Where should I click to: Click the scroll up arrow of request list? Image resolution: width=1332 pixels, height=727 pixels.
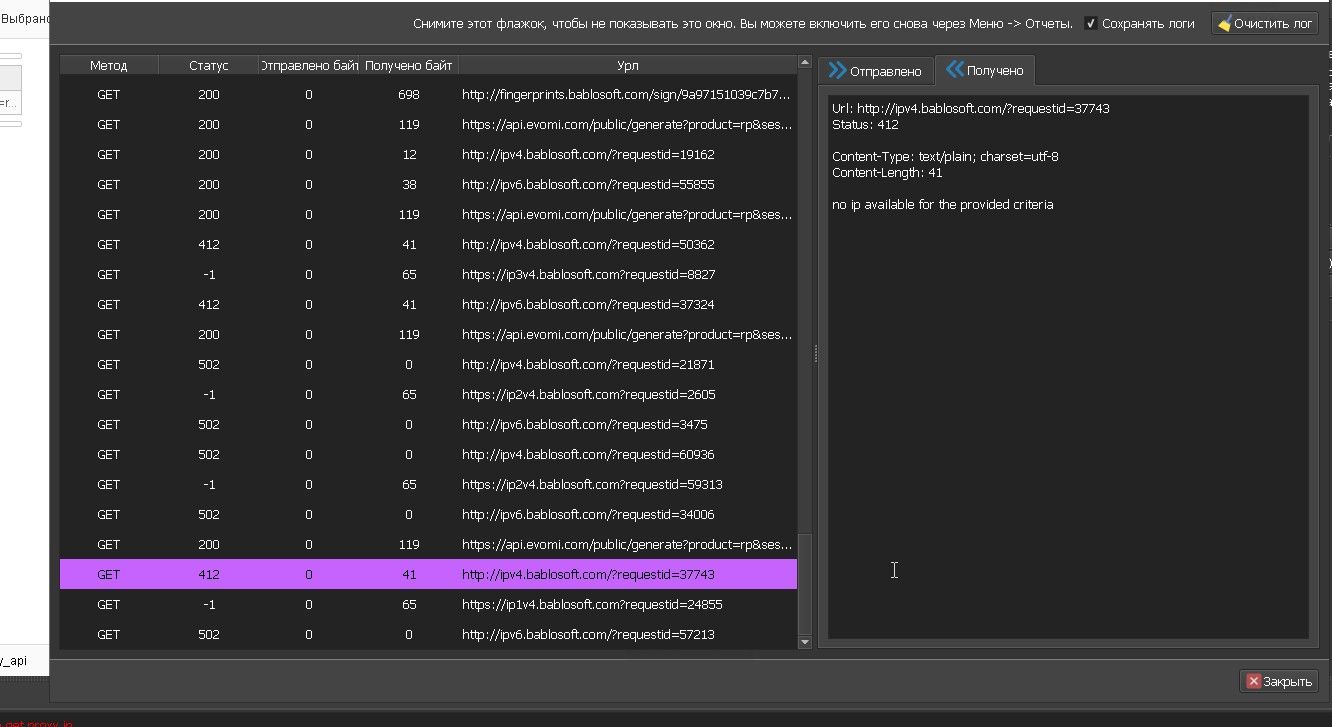coord(805,64)
